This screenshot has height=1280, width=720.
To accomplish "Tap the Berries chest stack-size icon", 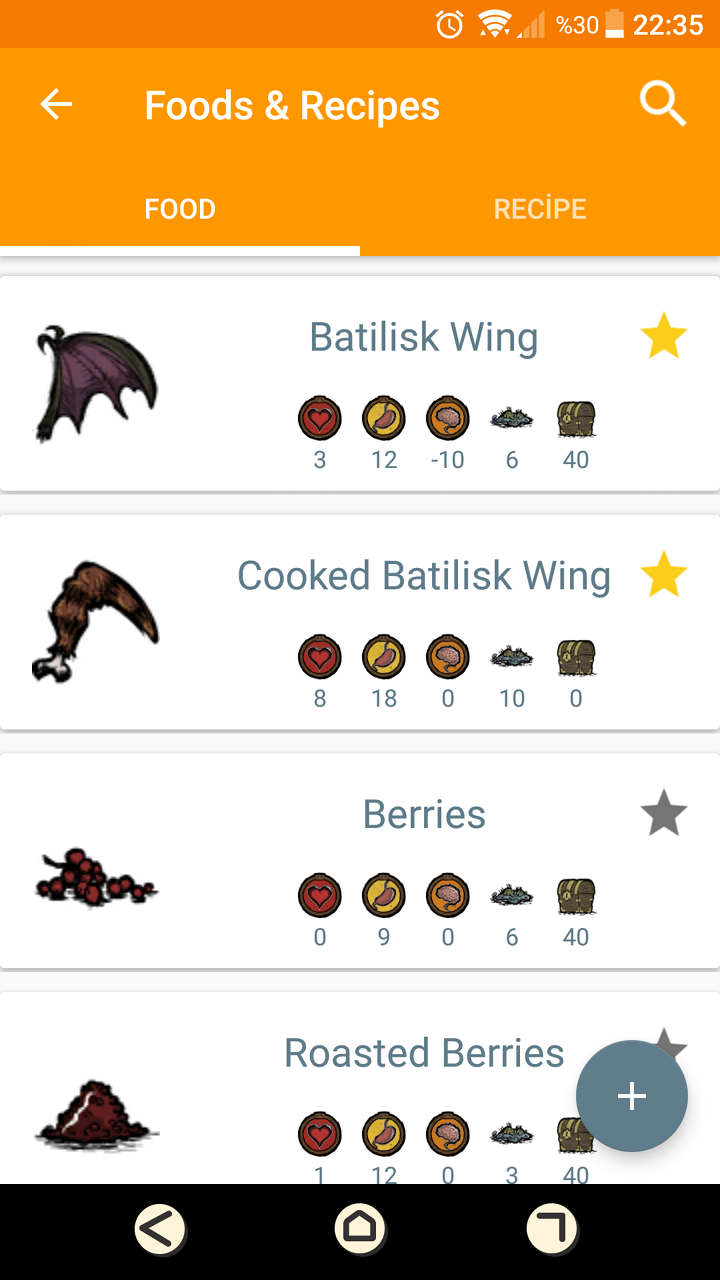I will (x=576, y=895).
